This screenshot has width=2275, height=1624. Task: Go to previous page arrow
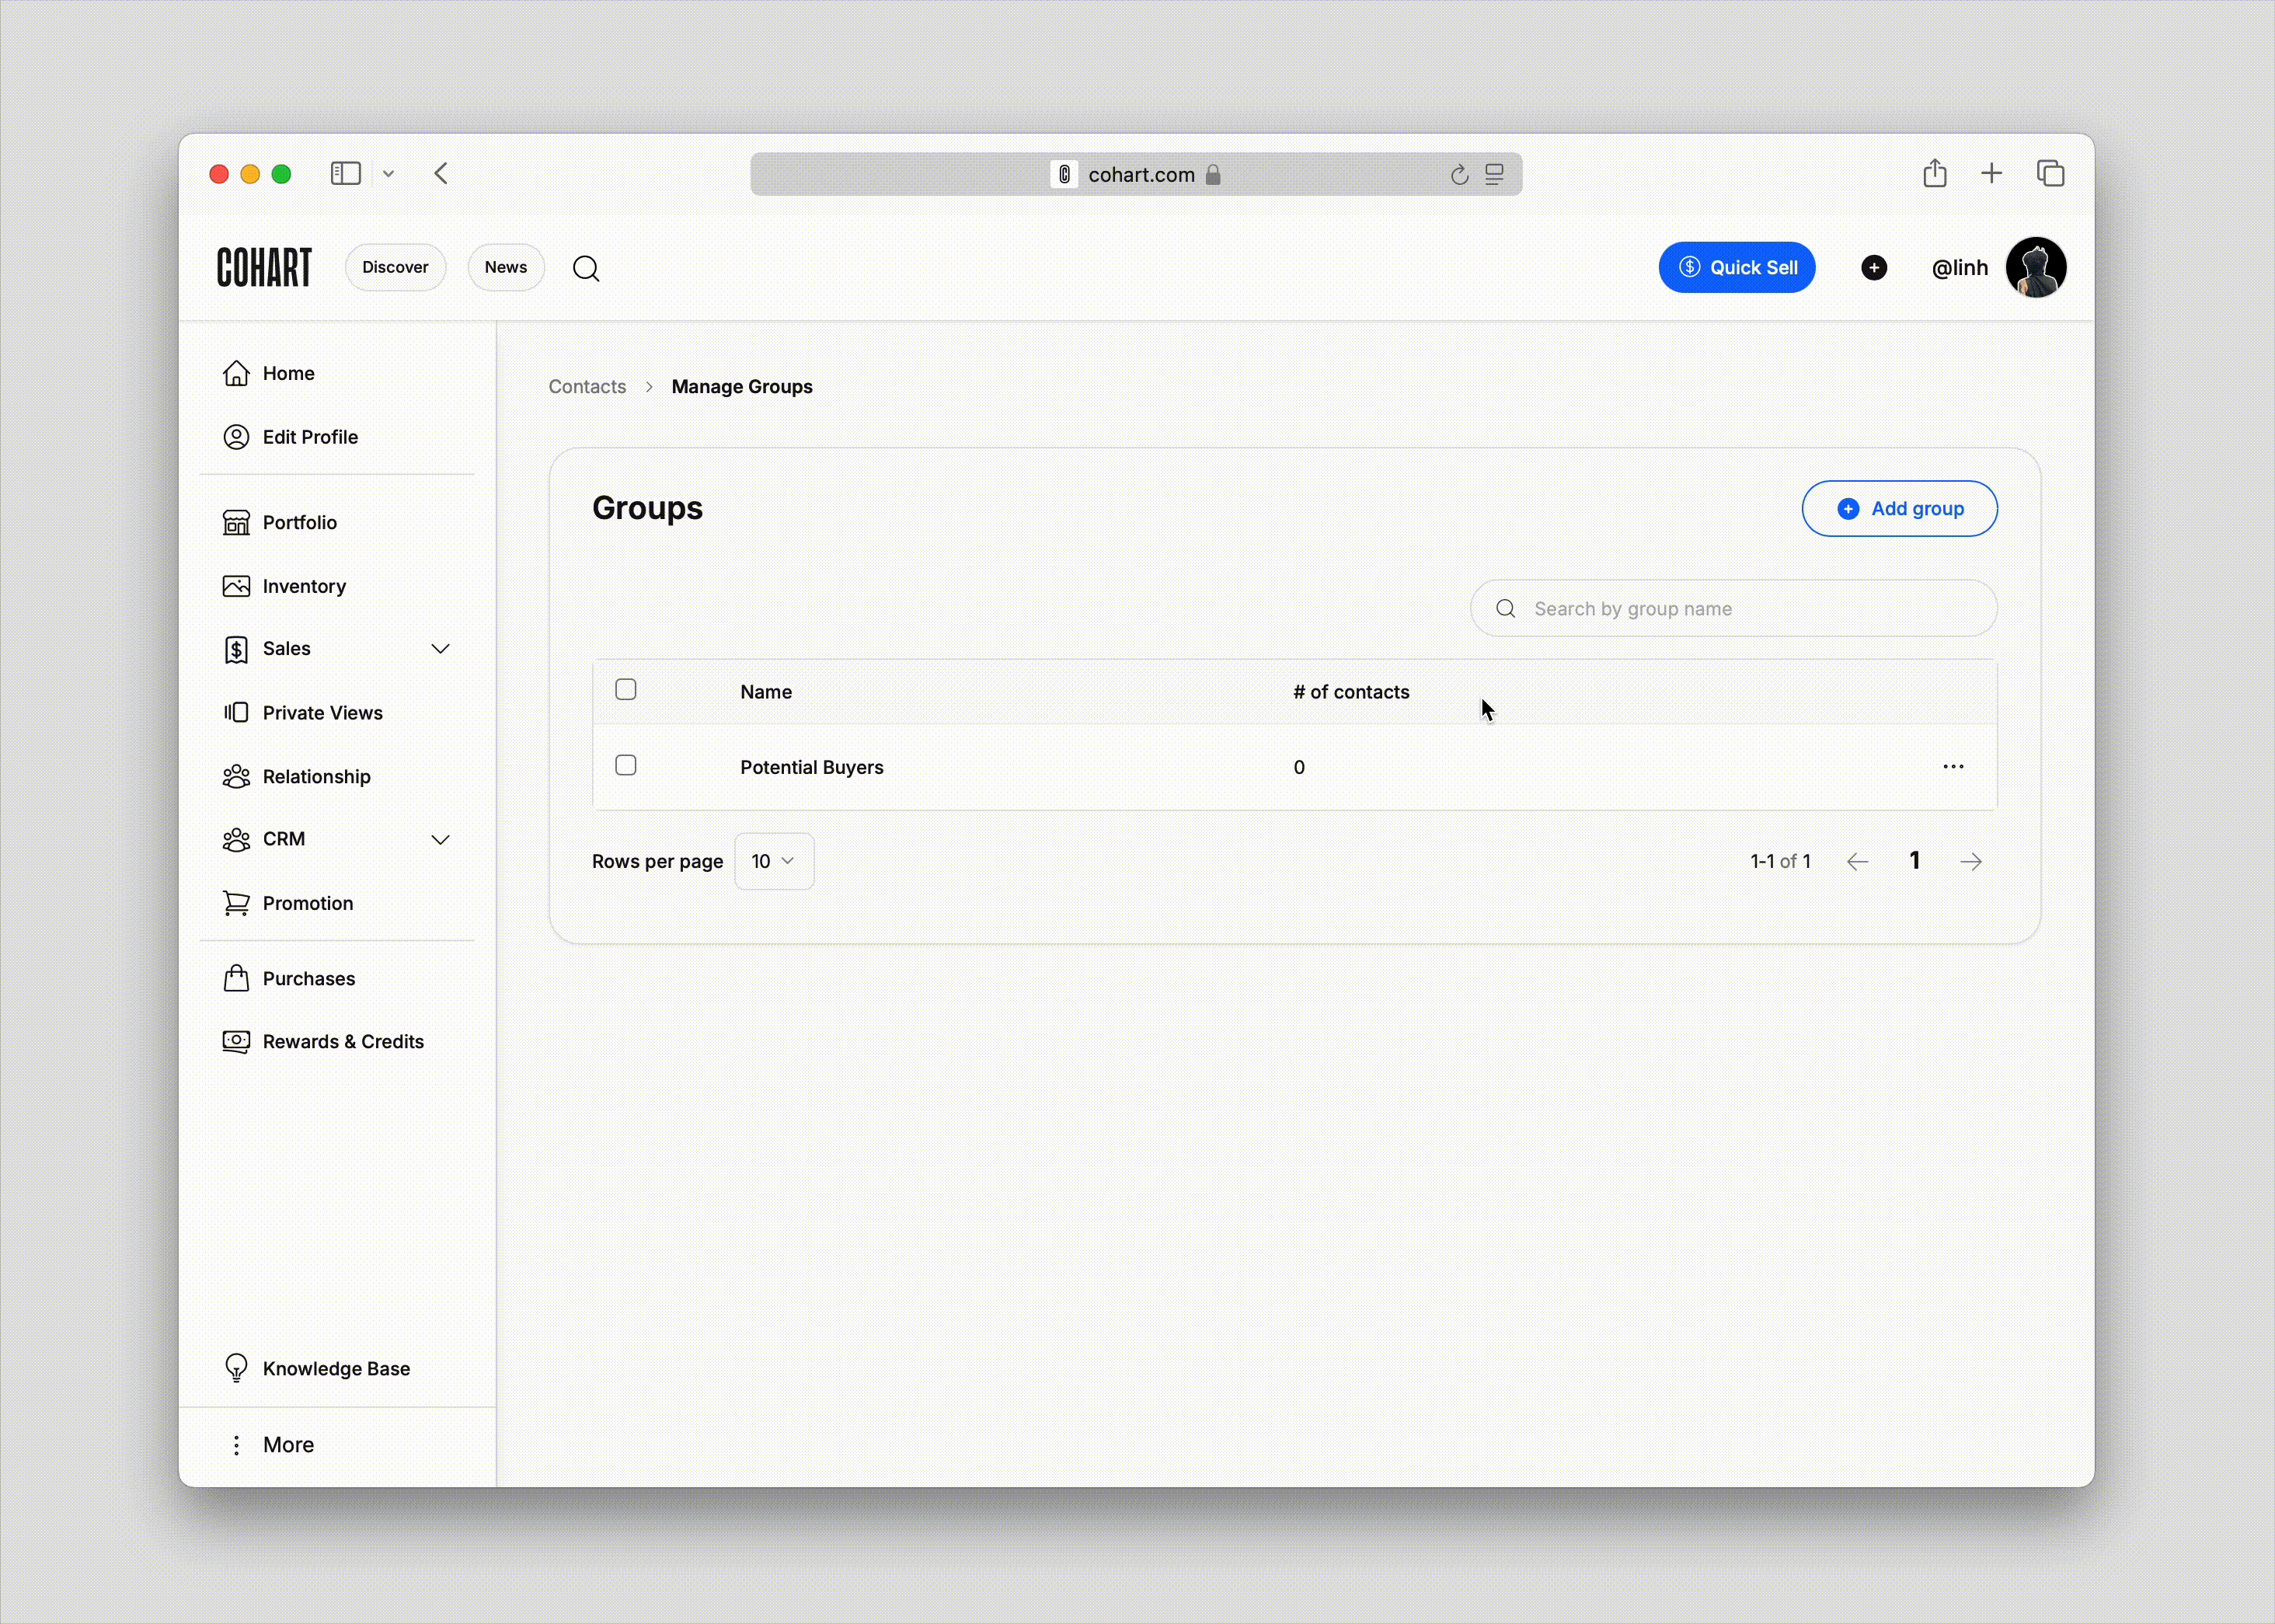point(1857,862)
